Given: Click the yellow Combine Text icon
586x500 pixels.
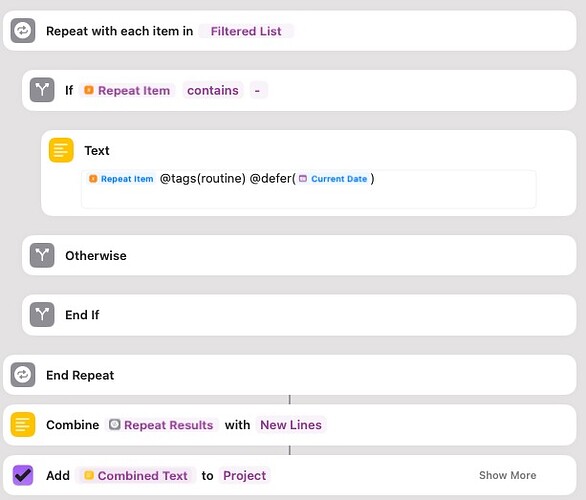Looking at the screenshot, I should [23, 425].
